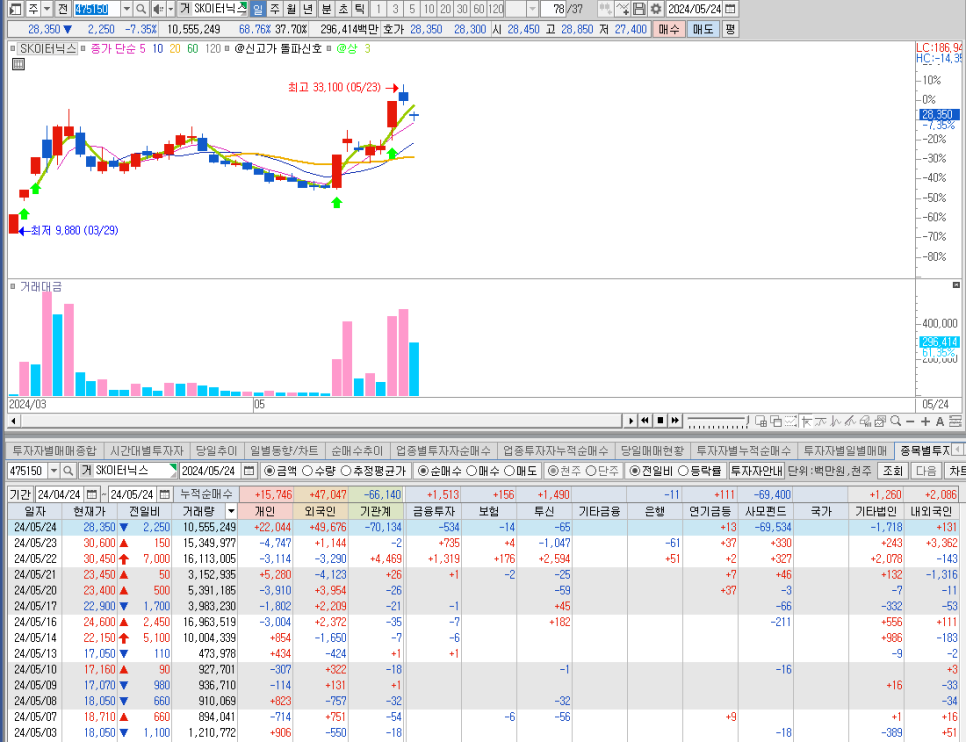This screenshot has width=966, height=742.
Task: Select the 등락률 radio button
Action: [683, 471]
